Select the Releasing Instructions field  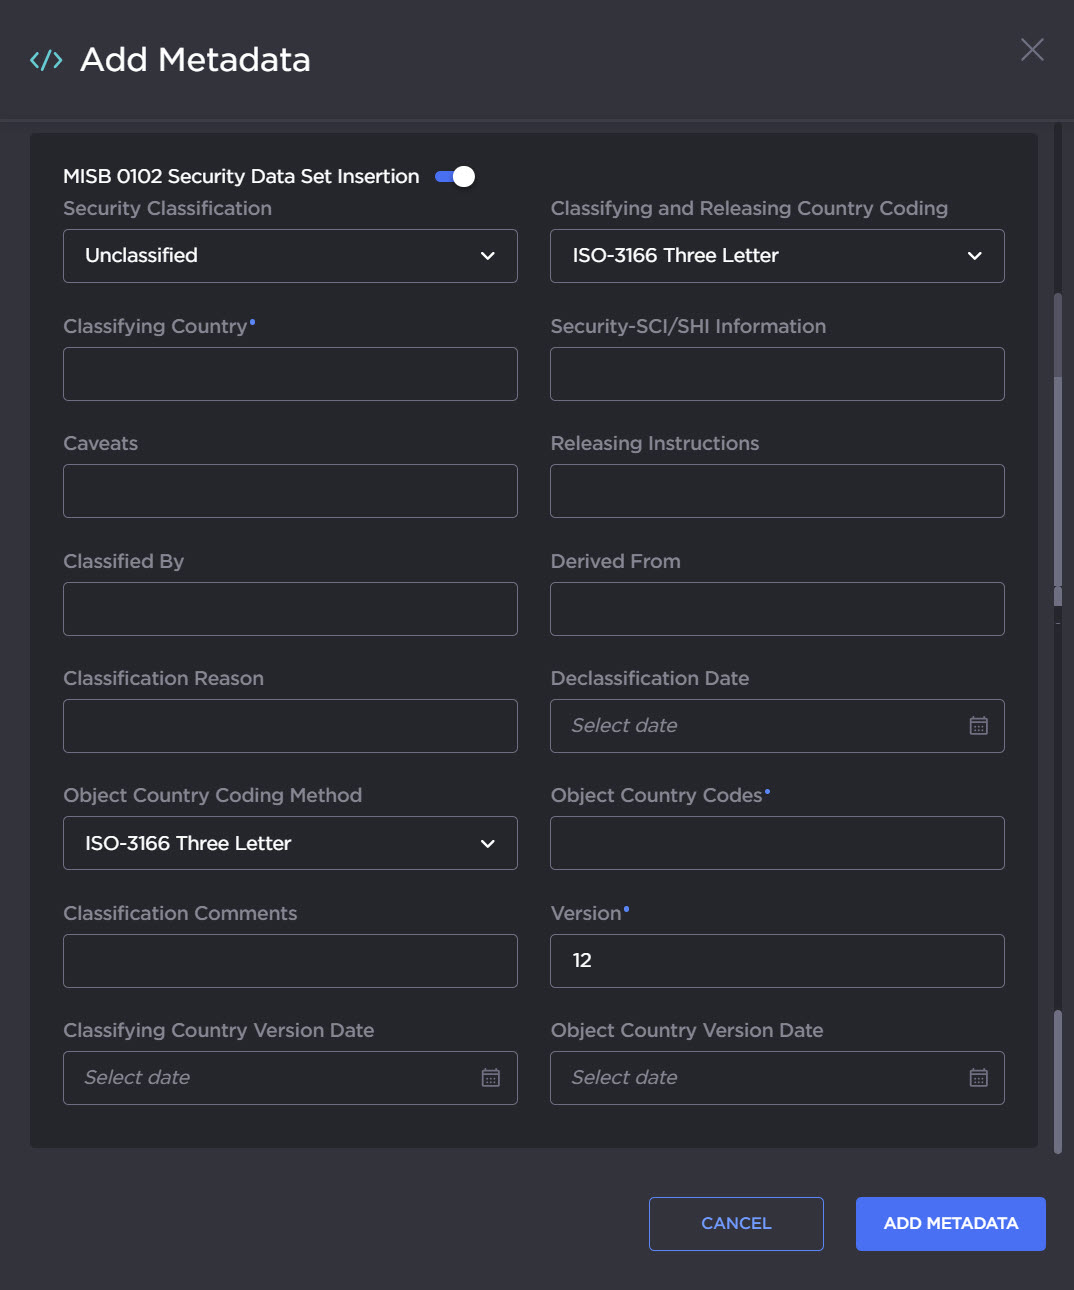point(777,491)
